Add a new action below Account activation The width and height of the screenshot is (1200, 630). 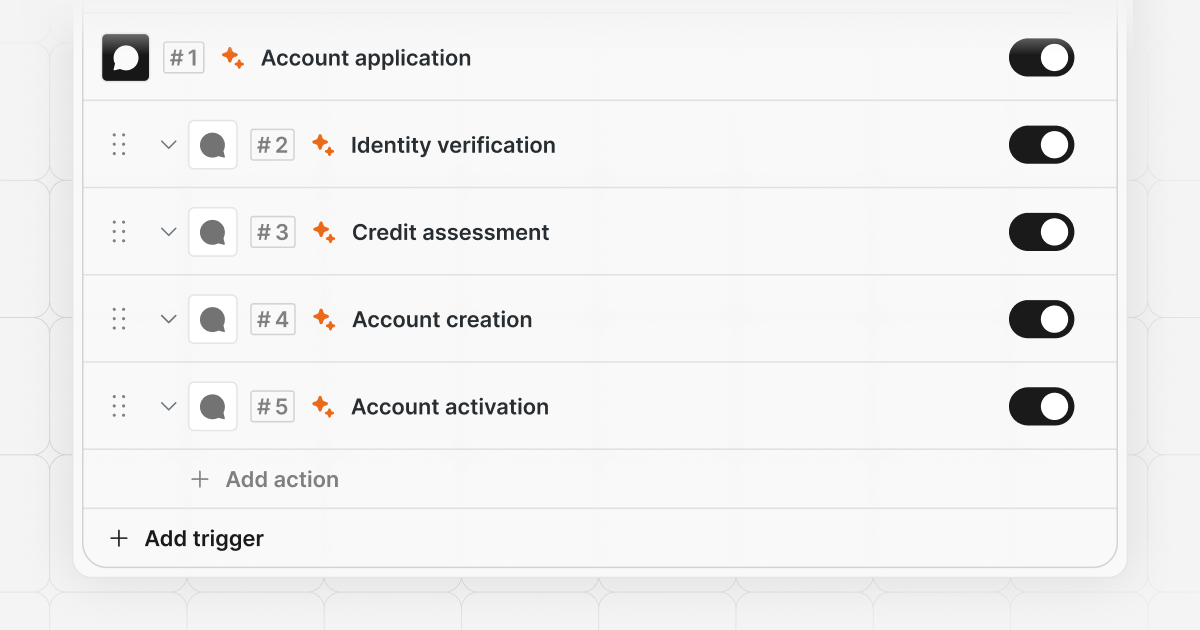point(265,479)
